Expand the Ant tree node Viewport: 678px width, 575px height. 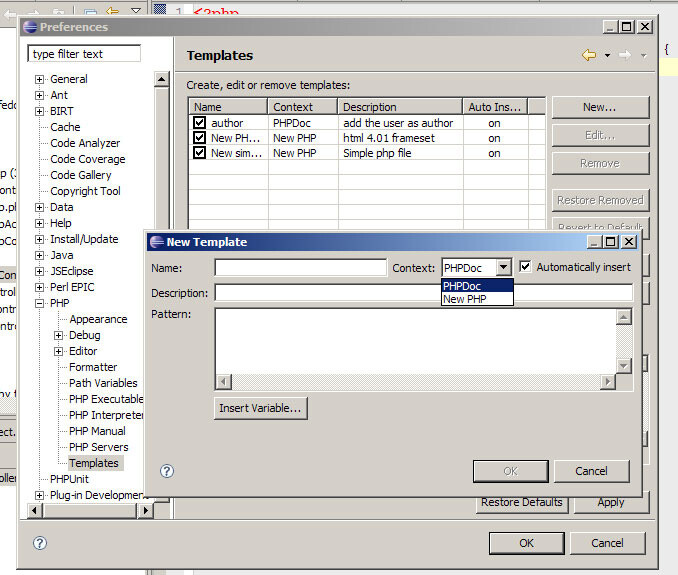(39, 95)
